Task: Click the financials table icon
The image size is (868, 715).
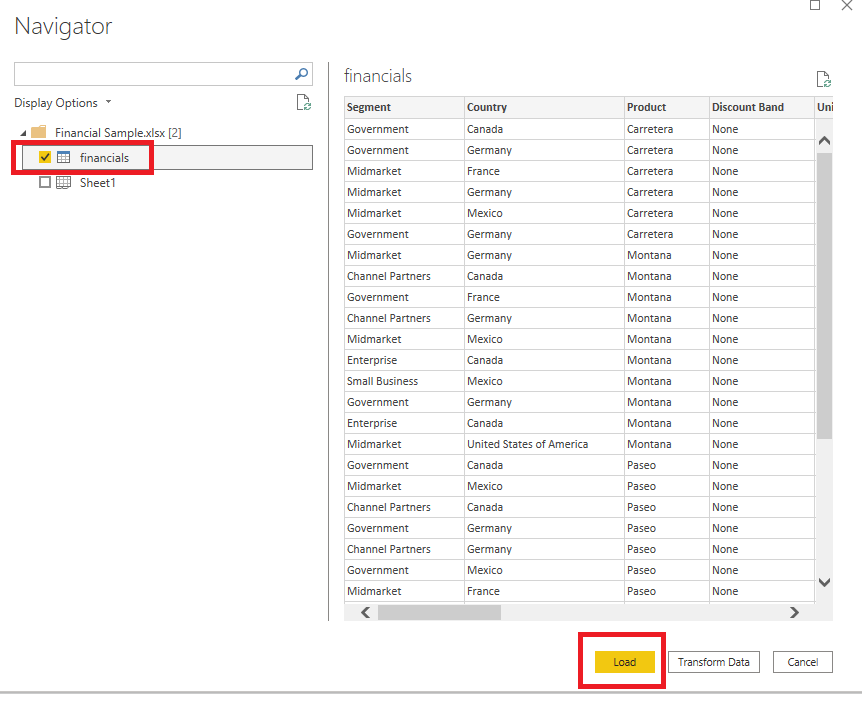Action: tap(63, 158)
